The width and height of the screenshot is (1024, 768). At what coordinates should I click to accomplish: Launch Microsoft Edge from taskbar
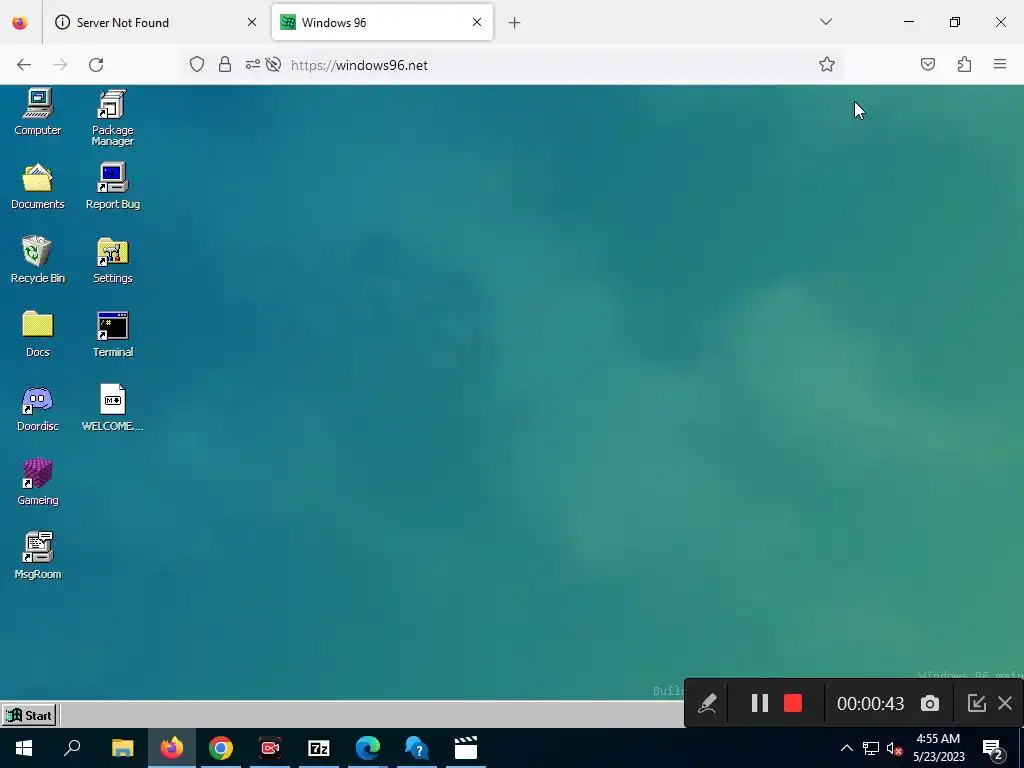[x=368, y=748]
